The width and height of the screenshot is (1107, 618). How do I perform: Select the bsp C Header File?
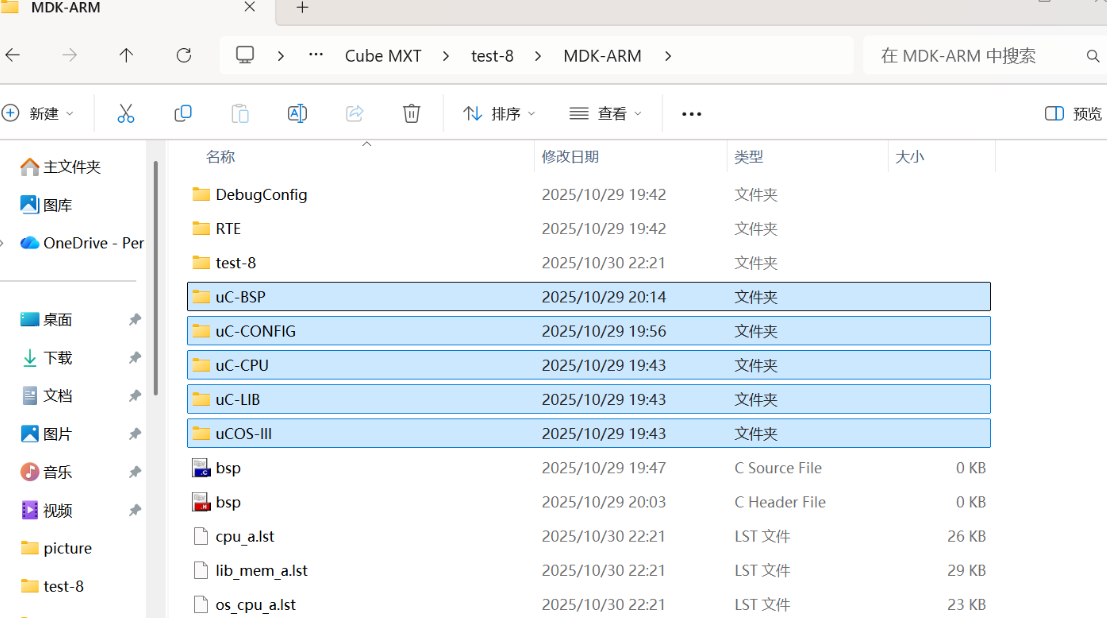click(589, 502)
